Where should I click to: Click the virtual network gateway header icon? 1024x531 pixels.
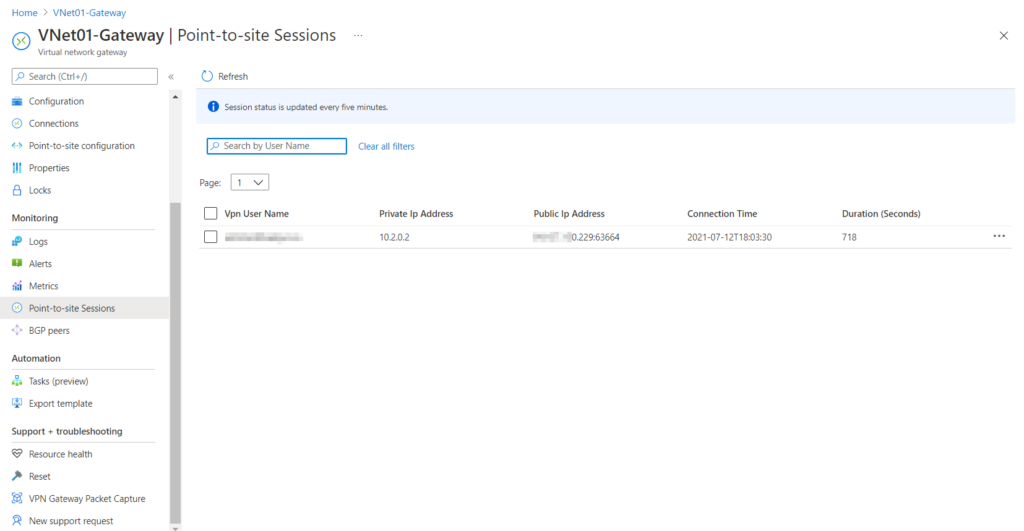pyautogui.click(x=21, y=41)
